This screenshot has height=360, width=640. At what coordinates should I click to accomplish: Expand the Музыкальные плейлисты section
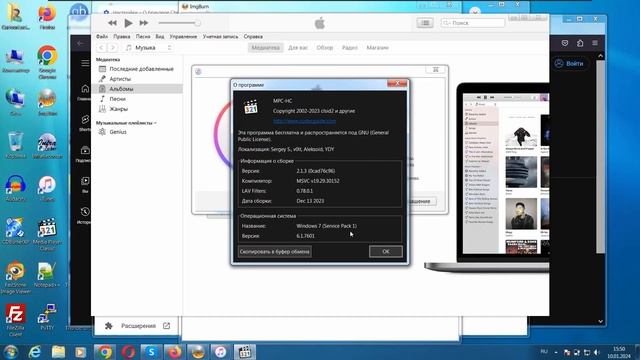[x=126, y=123]
